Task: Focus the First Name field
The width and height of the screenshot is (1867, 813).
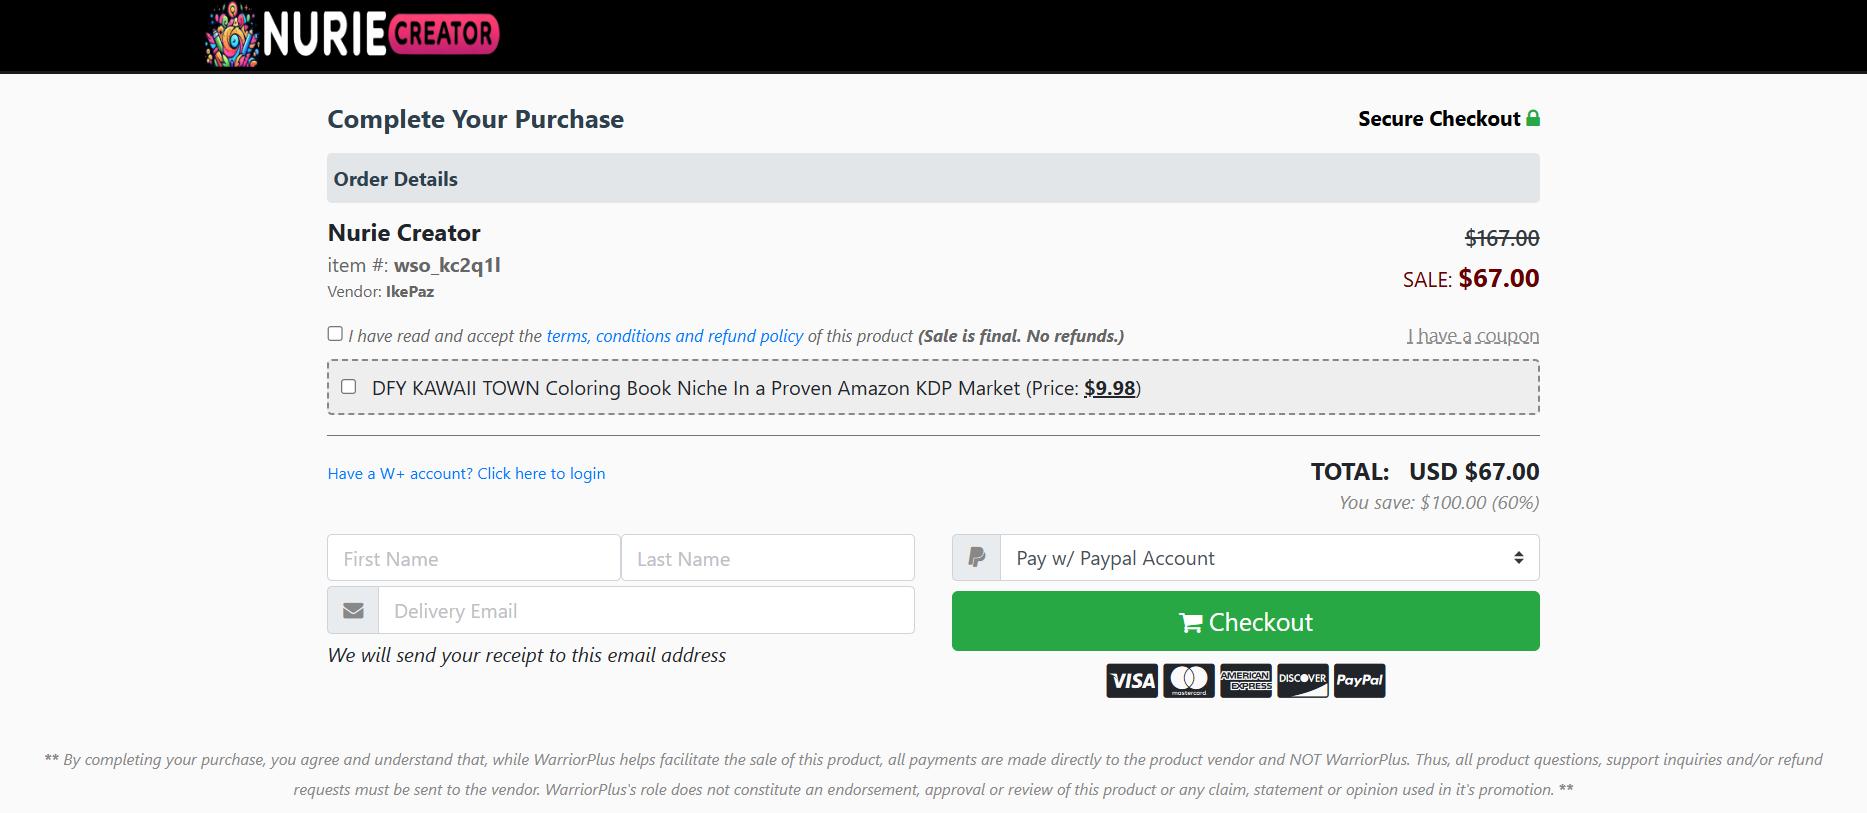Action: point(474,558)
